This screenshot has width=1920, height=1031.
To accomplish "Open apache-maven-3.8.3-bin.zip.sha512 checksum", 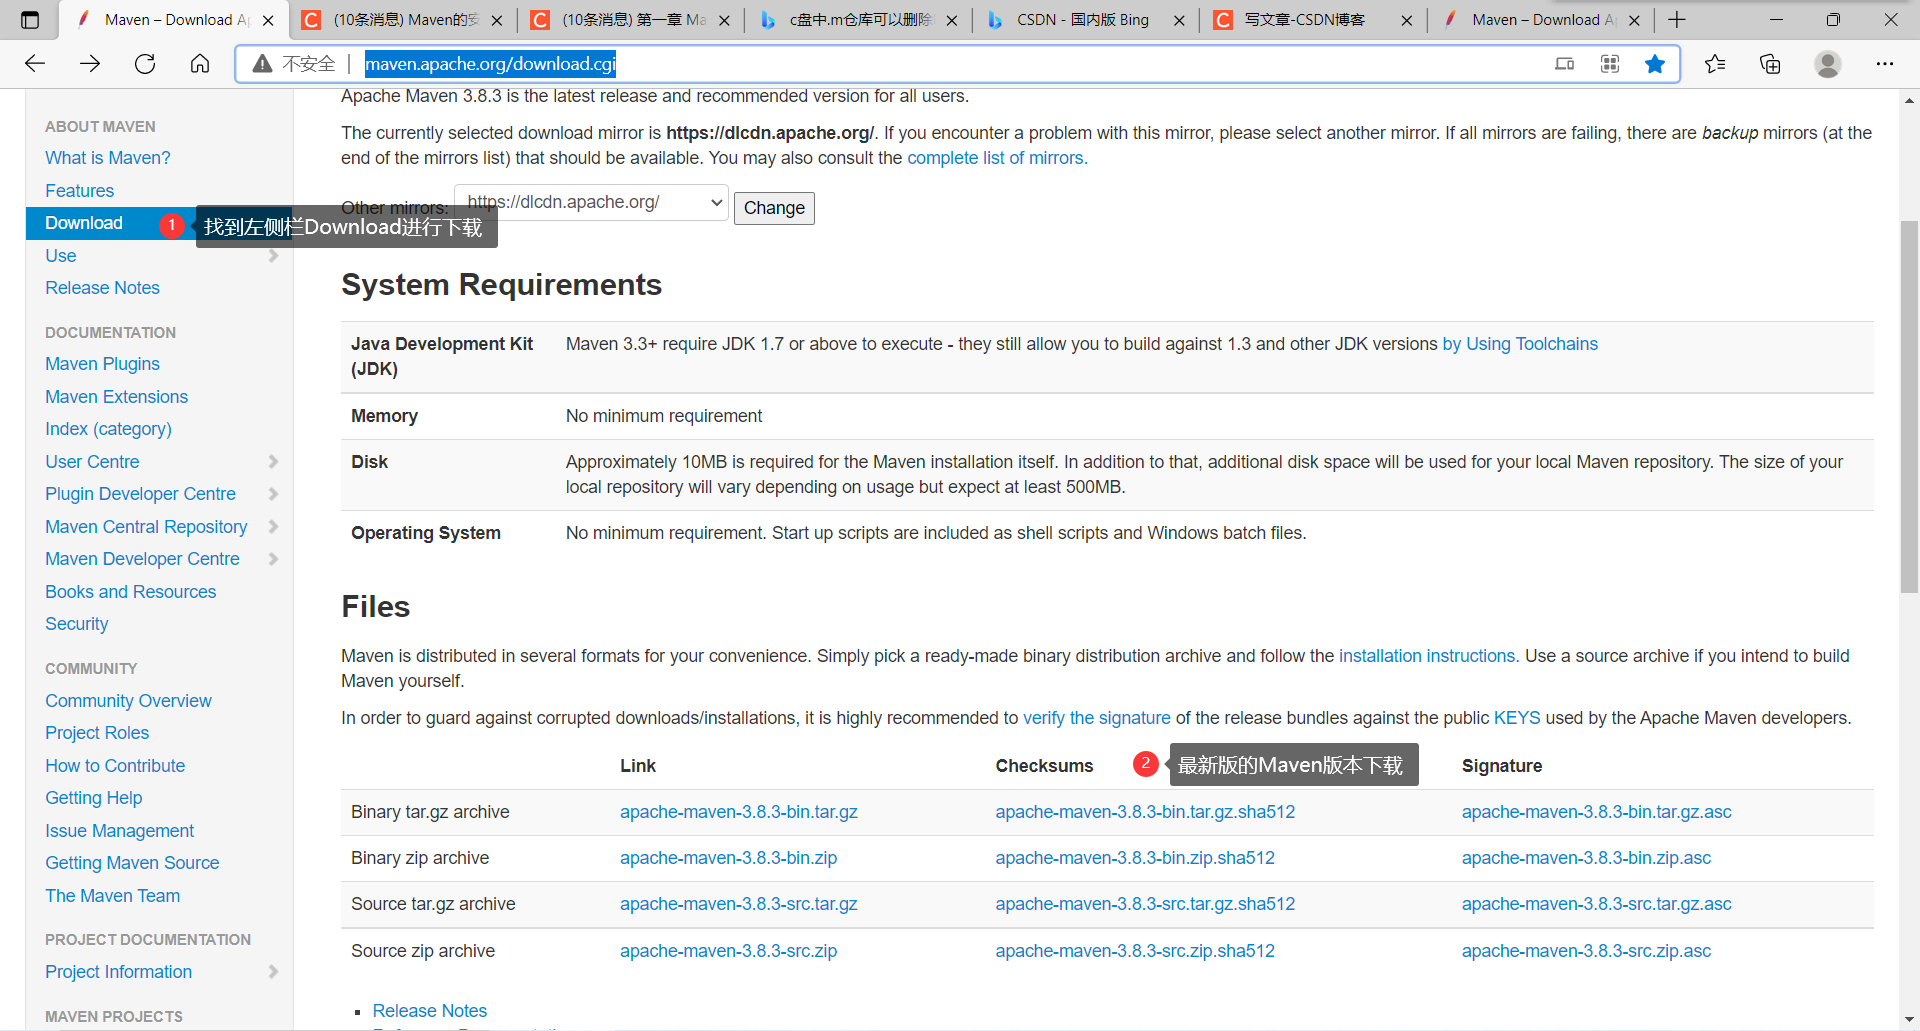I will click(x=1135, y=858).
